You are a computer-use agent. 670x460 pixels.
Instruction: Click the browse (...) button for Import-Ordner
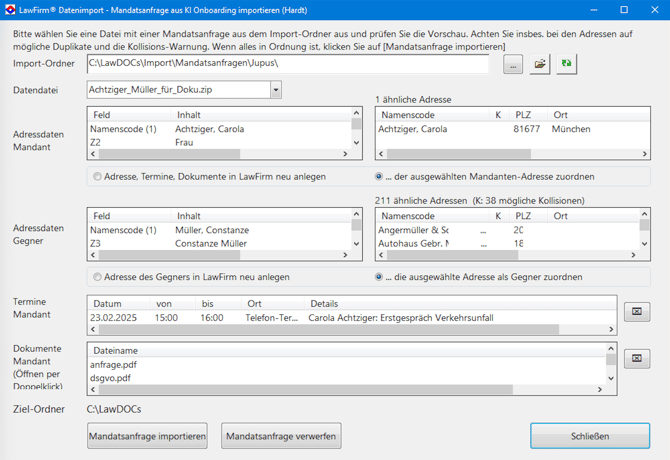[513, 64]
